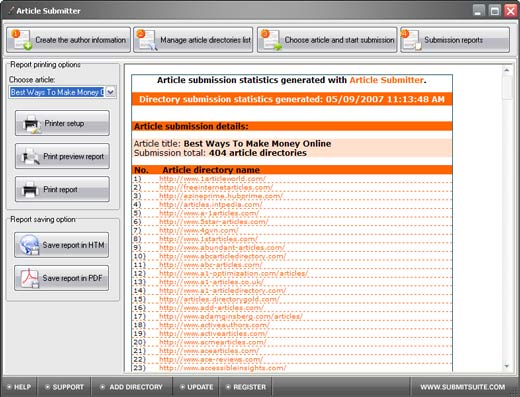Open the articles.directorygold.com link

pyautogui.click(x=219, y=299)
